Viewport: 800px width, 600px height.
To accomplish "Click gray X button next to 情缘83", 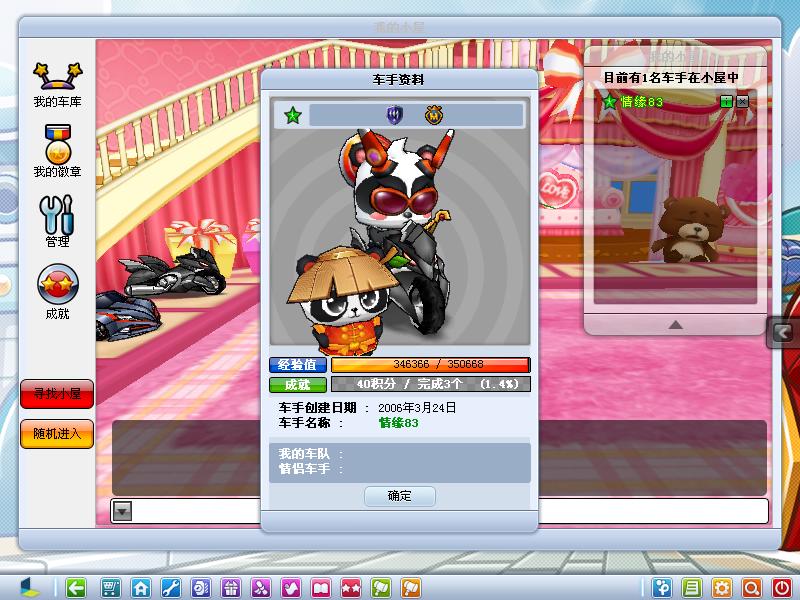I will pyautogui.click(x=742, y=102).
